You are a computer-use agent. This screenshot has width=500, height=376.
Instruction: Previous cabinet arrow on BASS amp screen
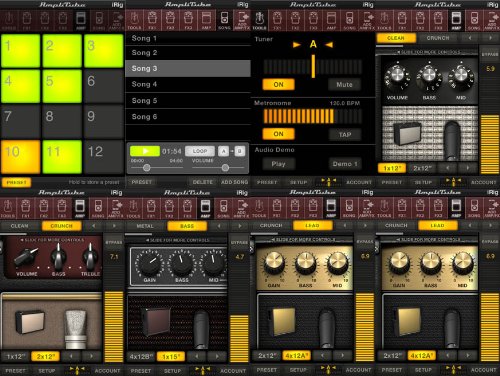(197, 356)
